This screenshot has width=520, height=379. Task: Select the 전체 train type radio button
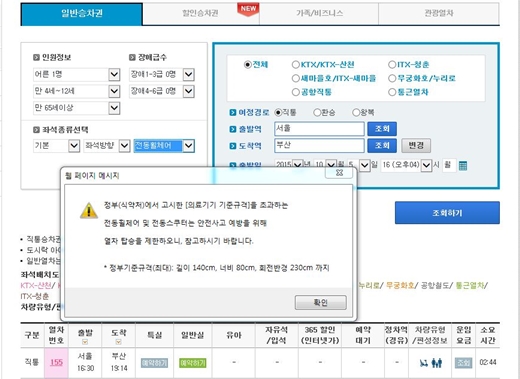click(247, 65)
